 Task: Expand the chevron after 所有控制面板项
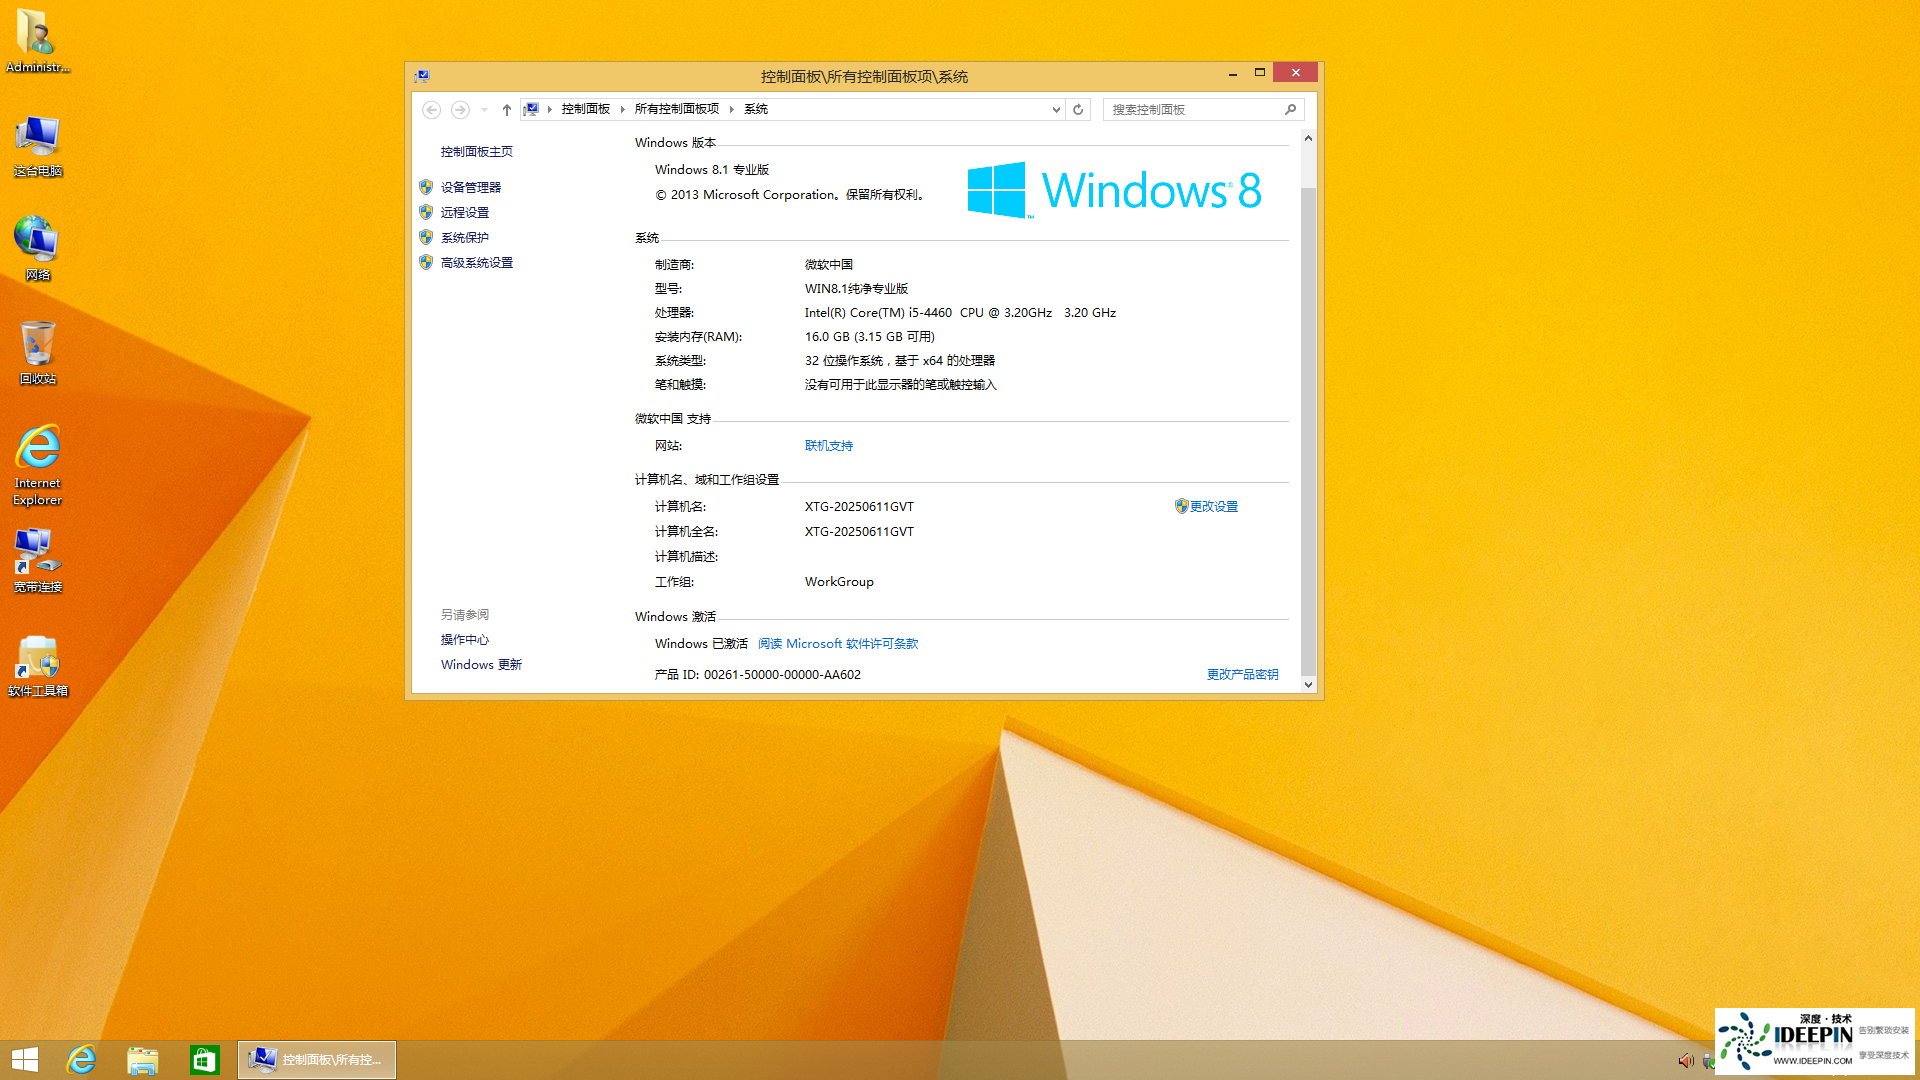coord(732,109)
